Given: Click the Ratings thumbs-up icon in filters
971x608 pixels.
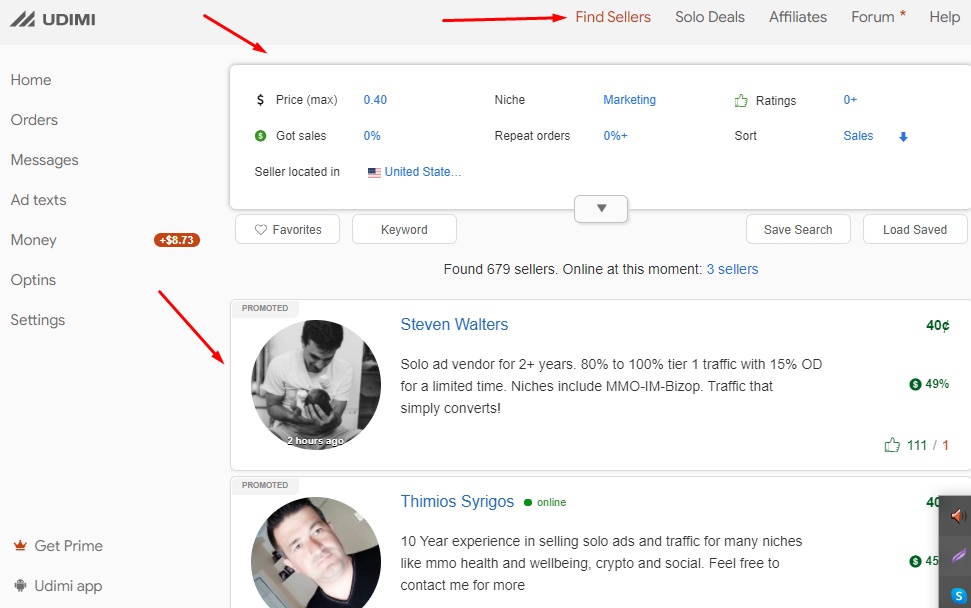Looking at the screenshot, I should [x=741, y=100].
